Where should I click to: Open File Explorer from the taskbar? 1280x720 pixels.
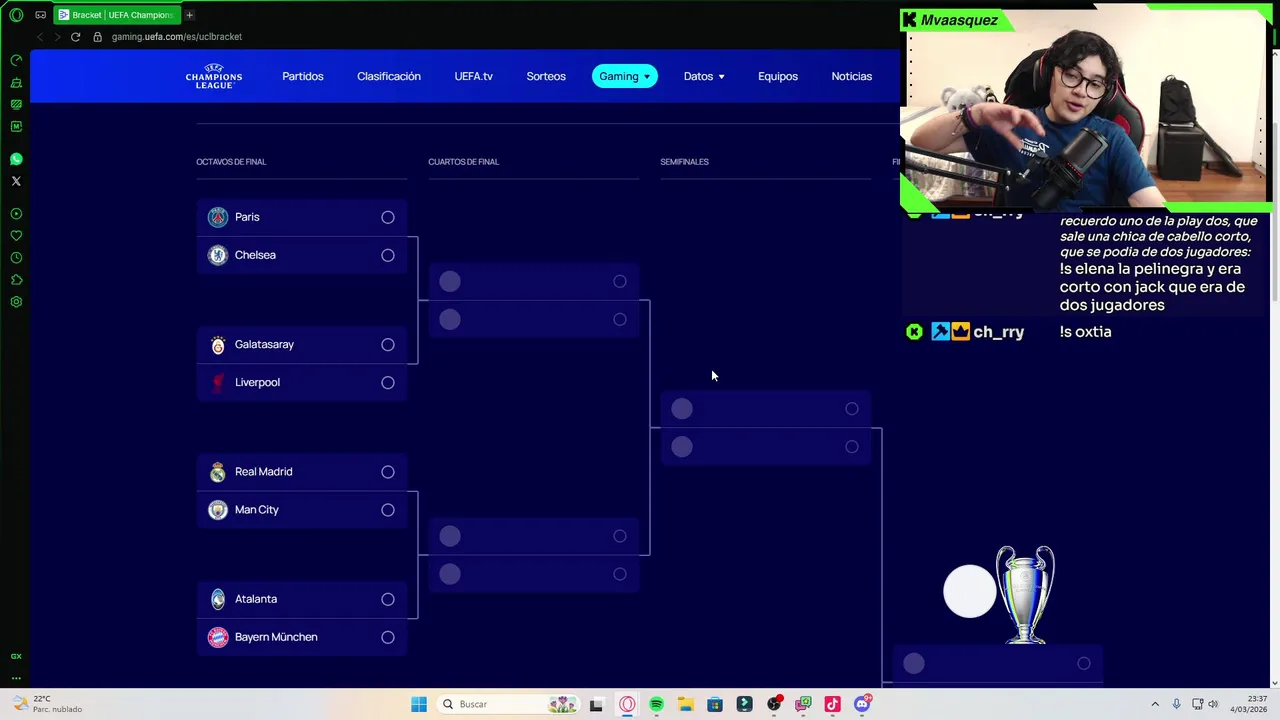click(685, 704)
